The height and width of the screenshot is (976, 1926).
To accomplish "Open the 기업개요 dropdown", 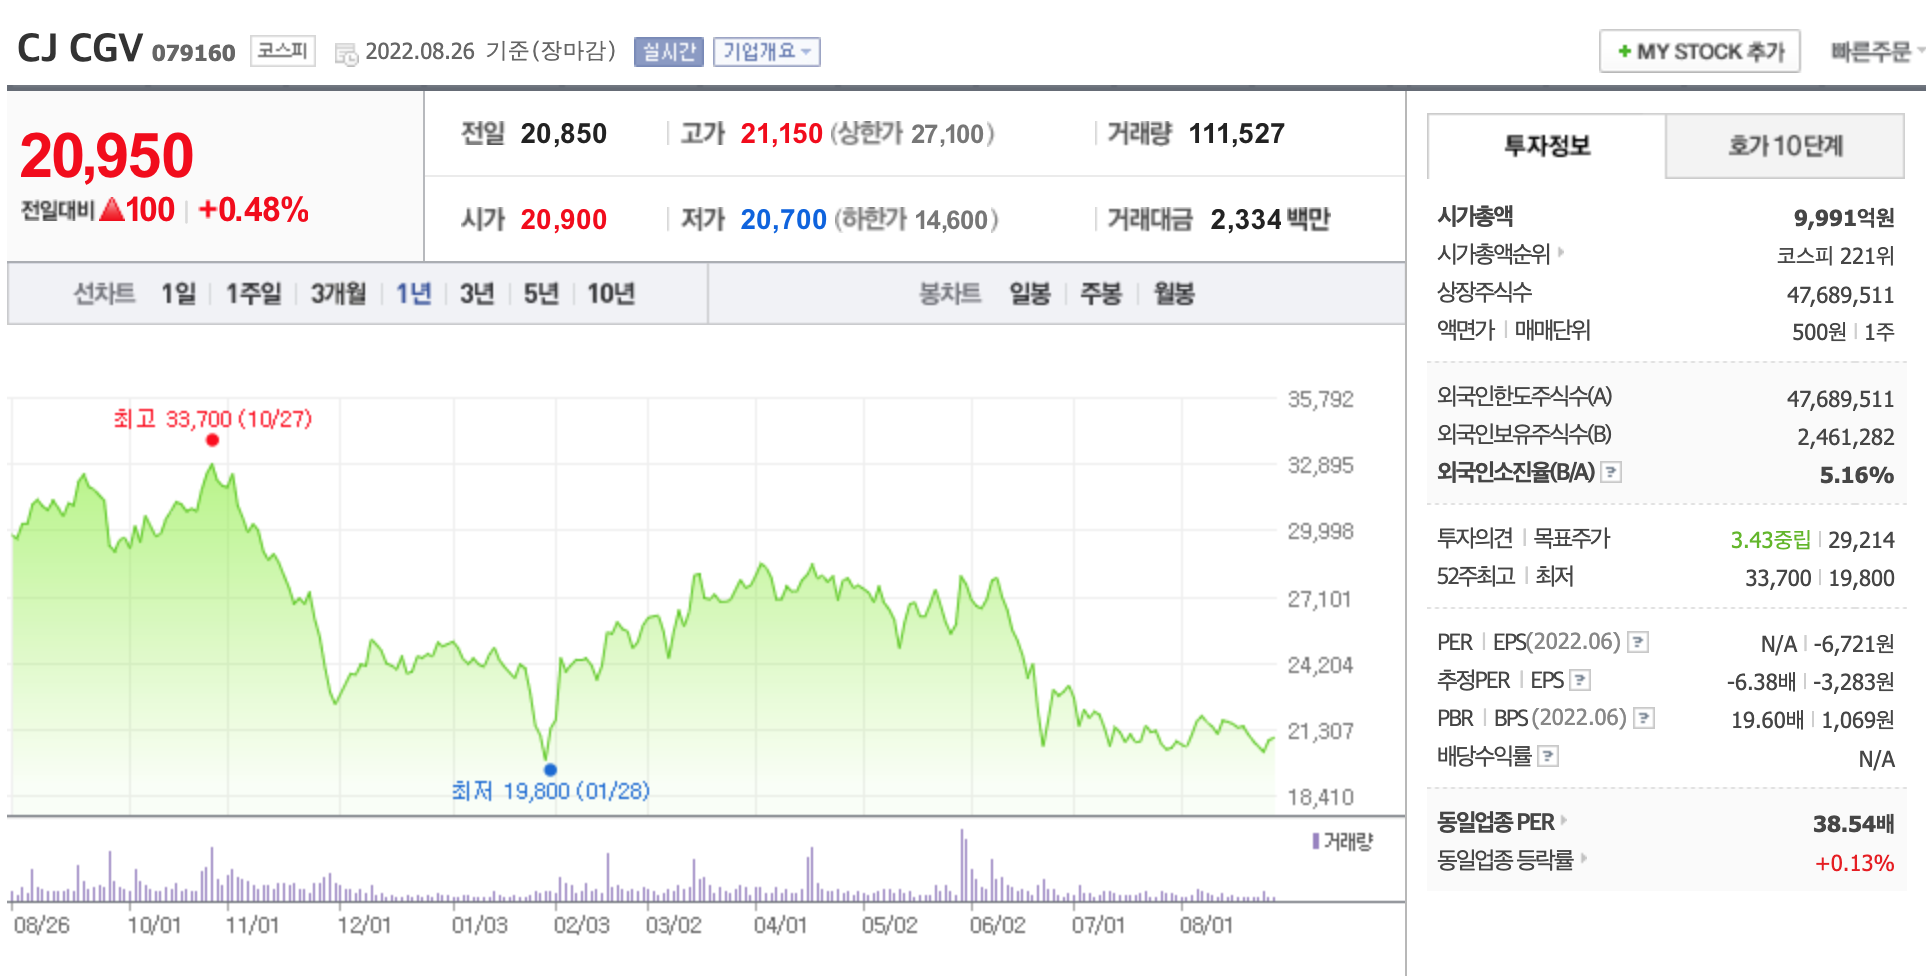I will tap(767, 52).
